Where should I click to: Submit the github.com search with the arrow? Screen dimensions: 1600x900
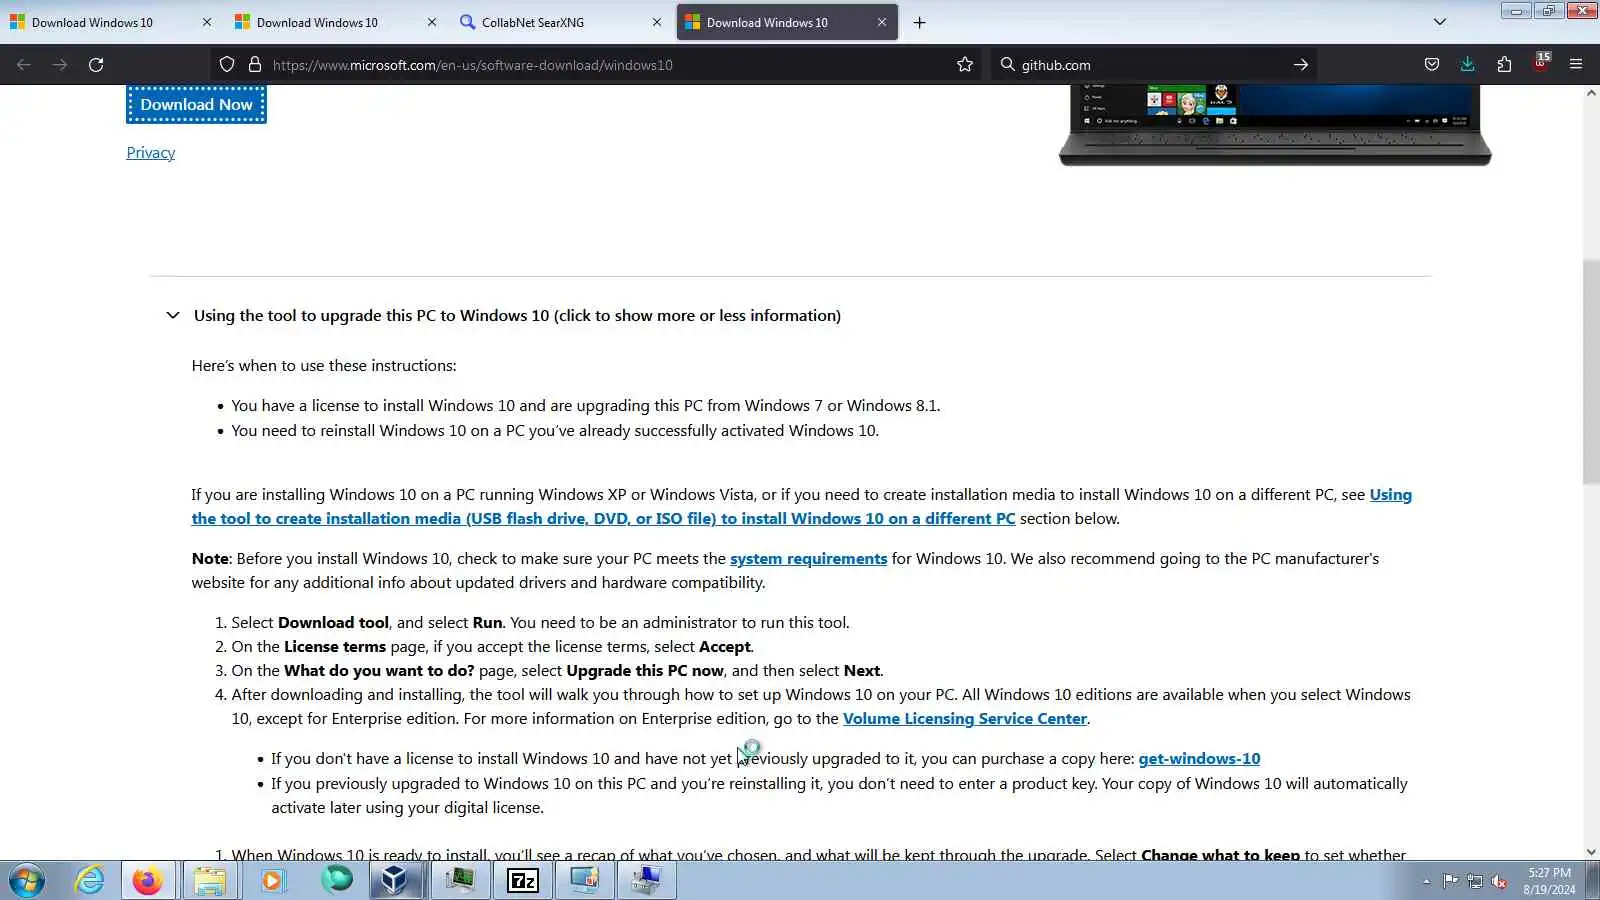tap(1301, 65)
